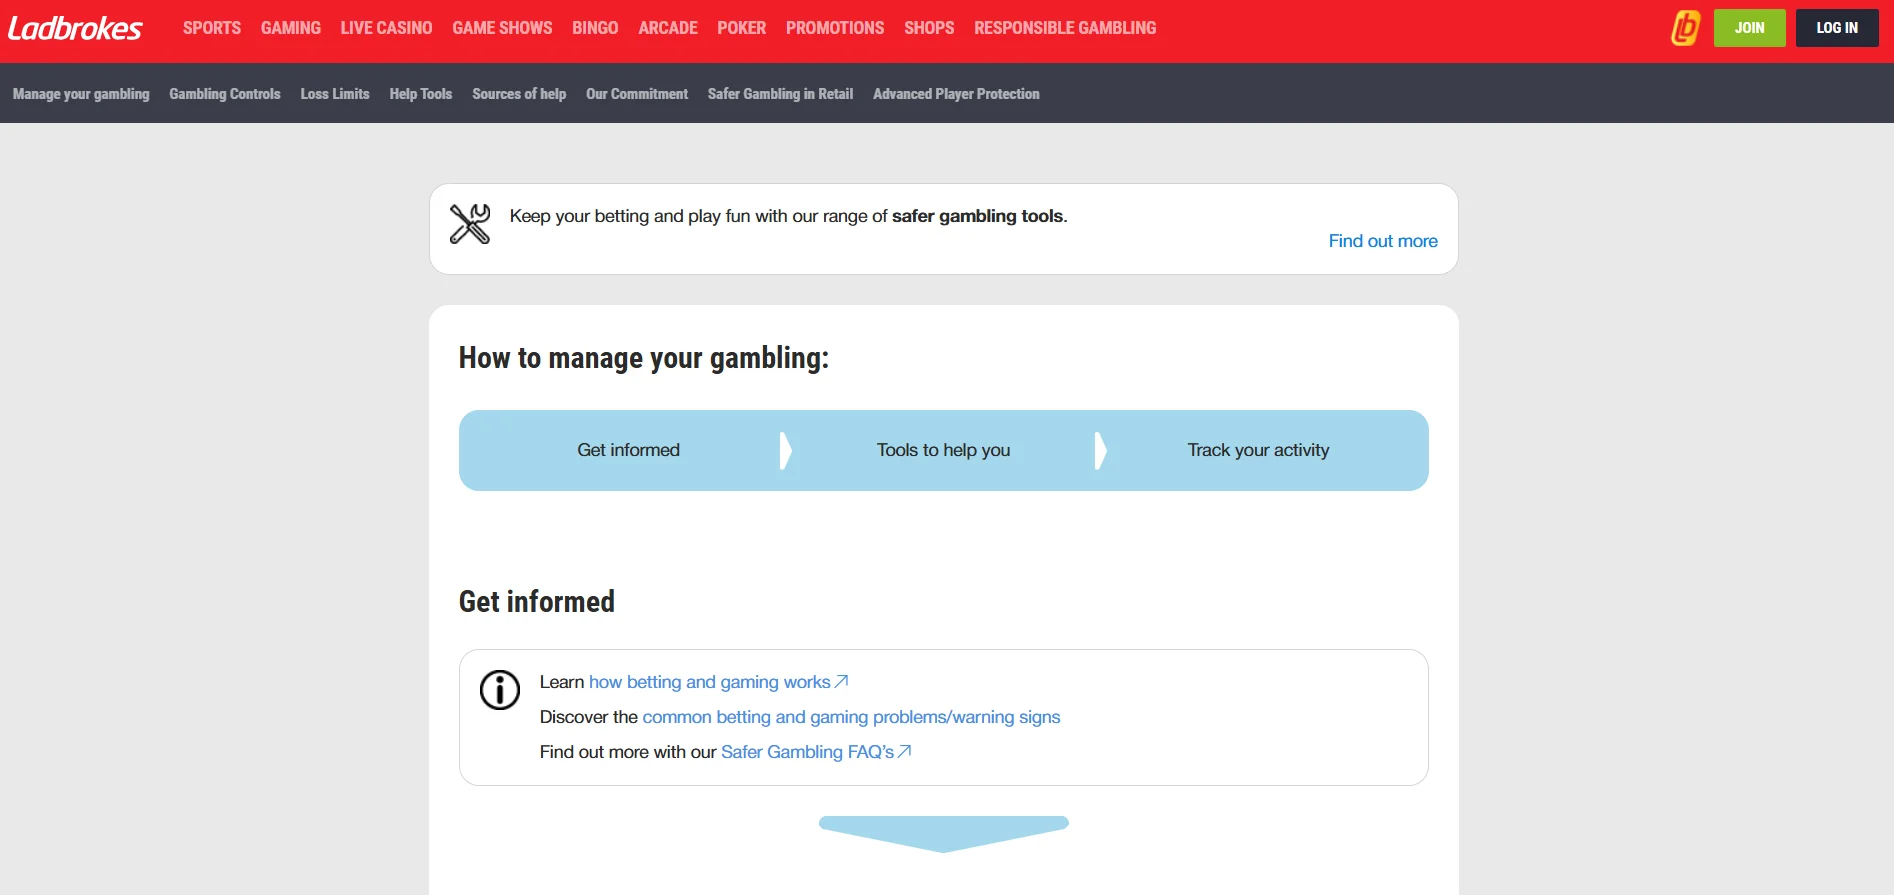Open 'Advanced Player Protection' tab
This screenshot has width=1894, height=895.
point(956,94)
